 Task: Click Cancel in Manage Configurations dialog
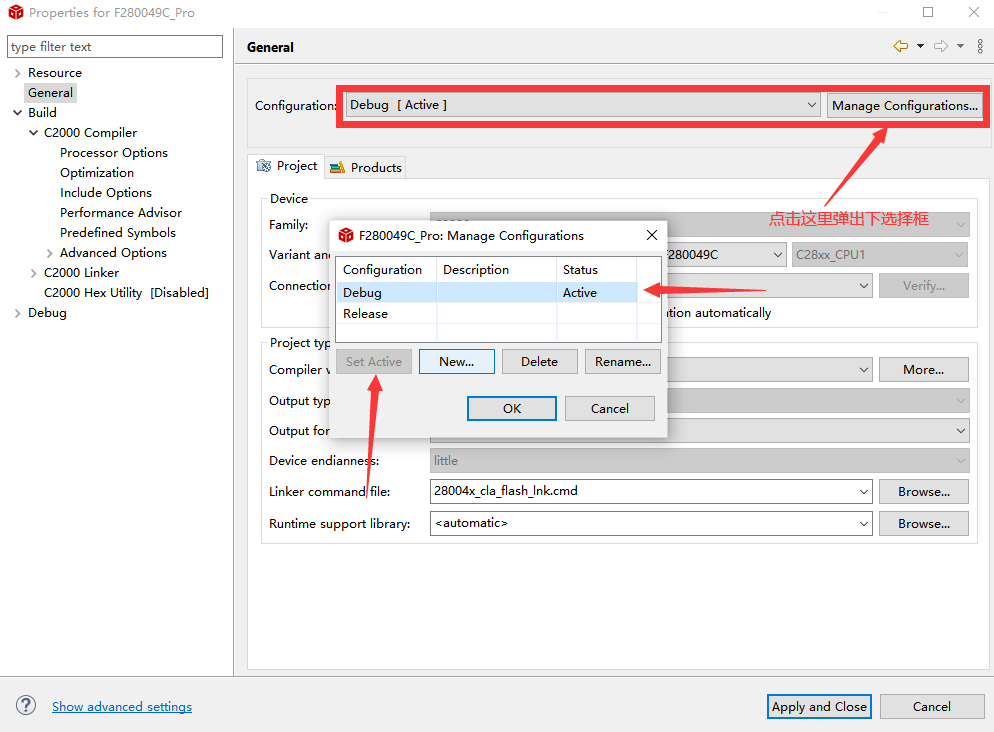610,408
